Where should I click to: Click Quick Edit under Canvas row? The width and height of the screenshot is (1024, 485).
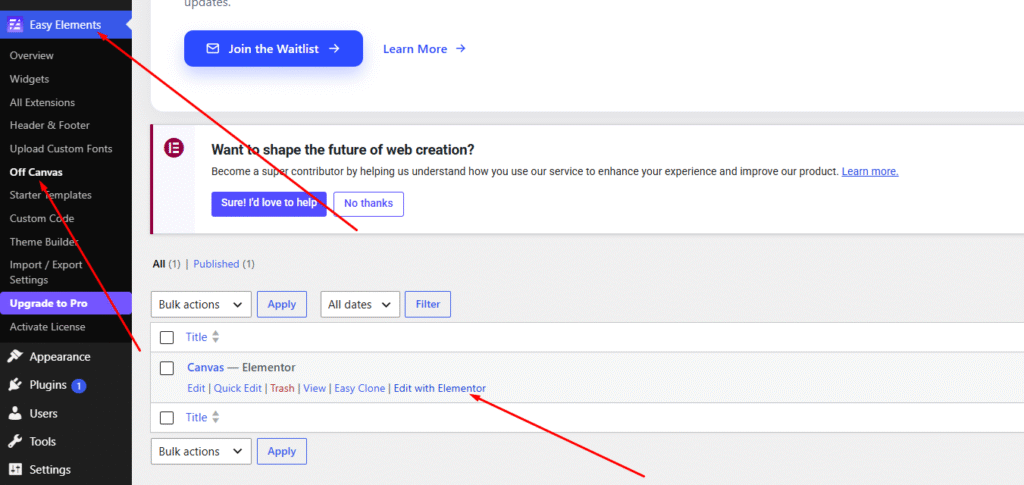238,388
